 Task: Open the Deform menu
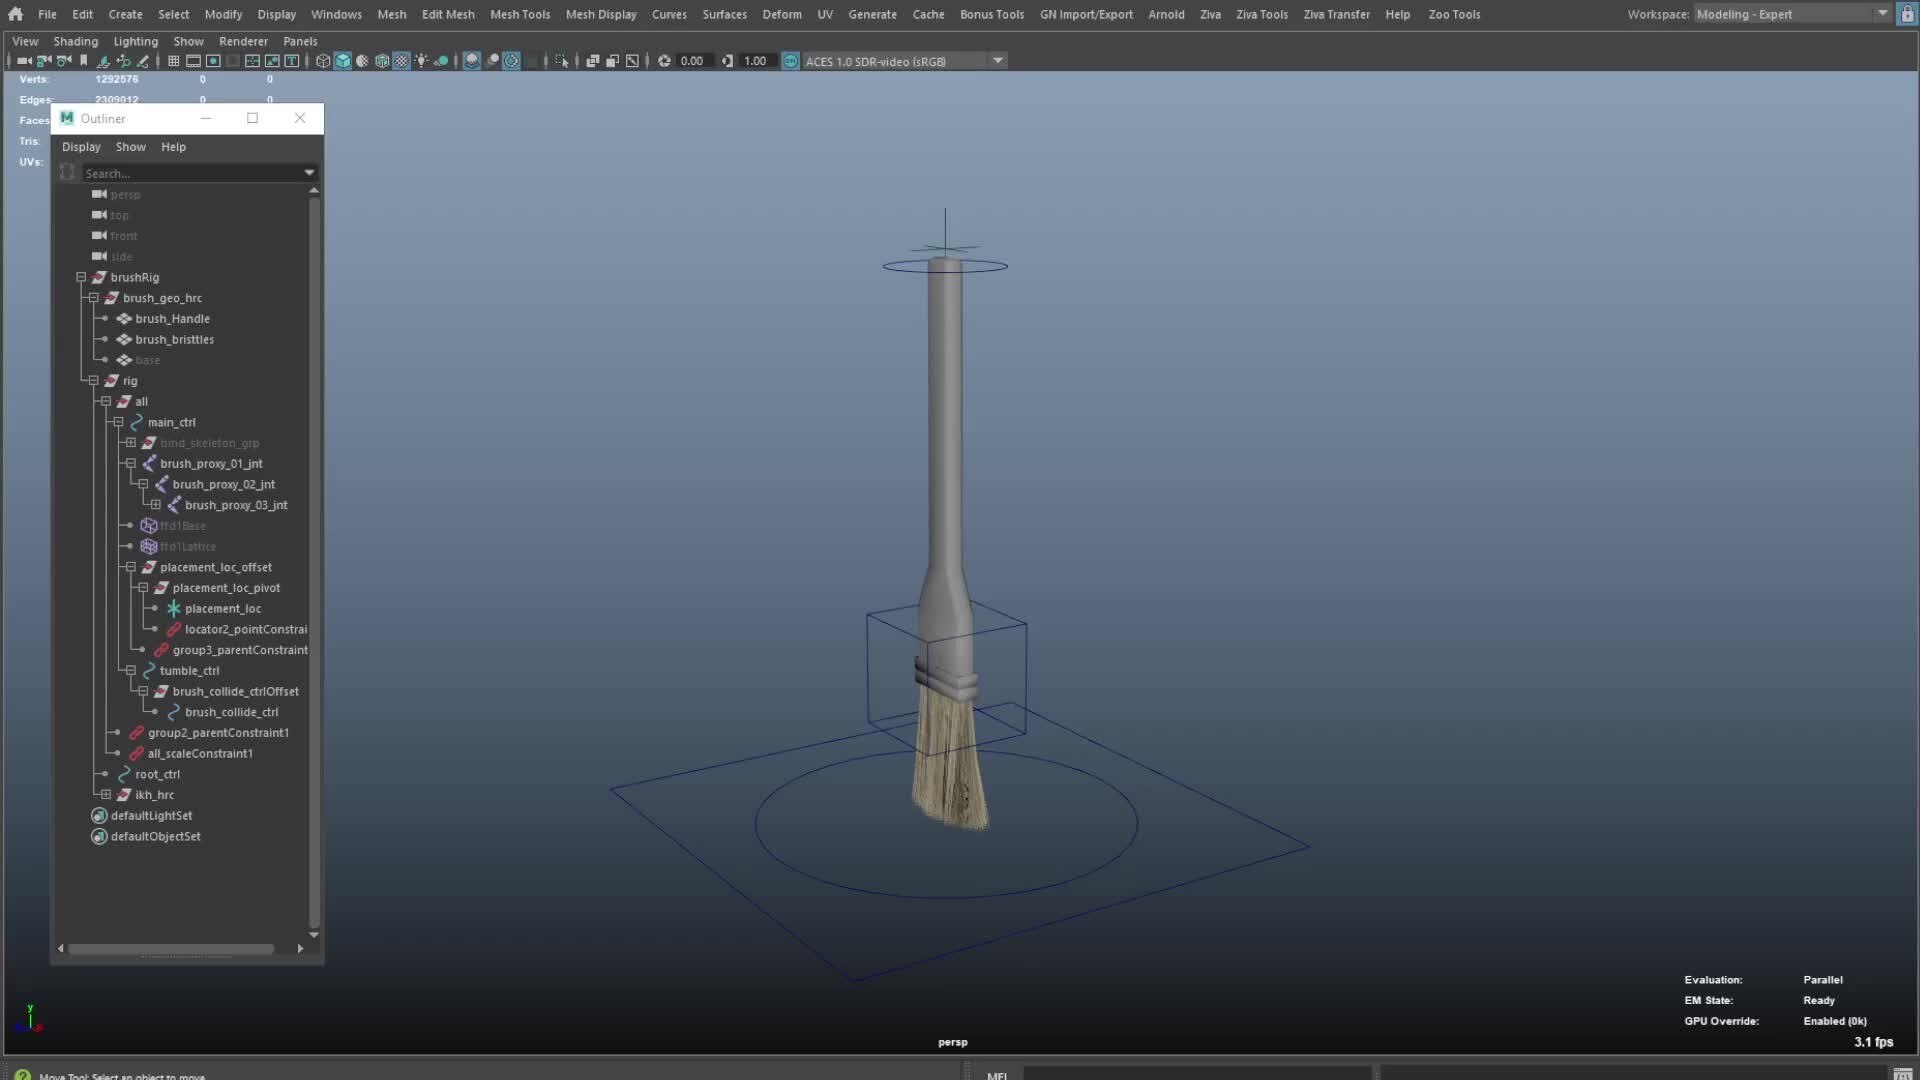coord(781,14)
